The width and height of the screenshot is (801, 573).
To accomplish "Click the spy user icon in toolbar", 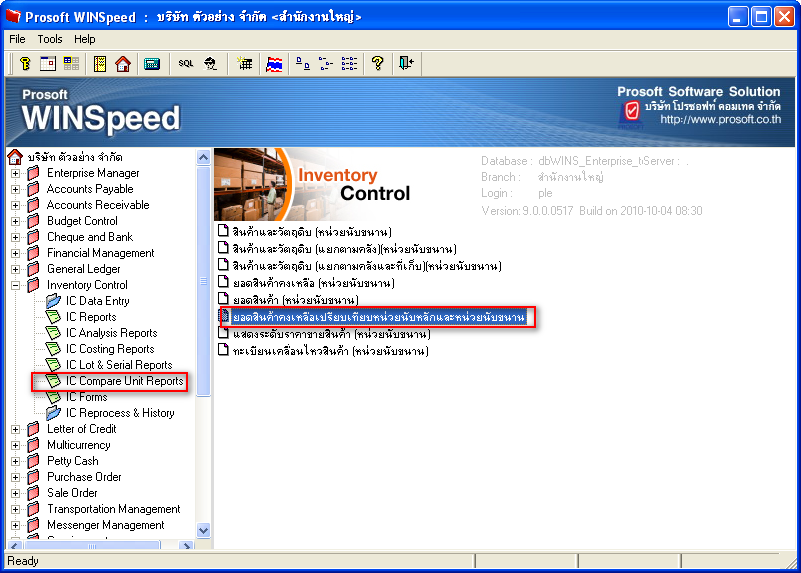I will (x=210, y=64).
